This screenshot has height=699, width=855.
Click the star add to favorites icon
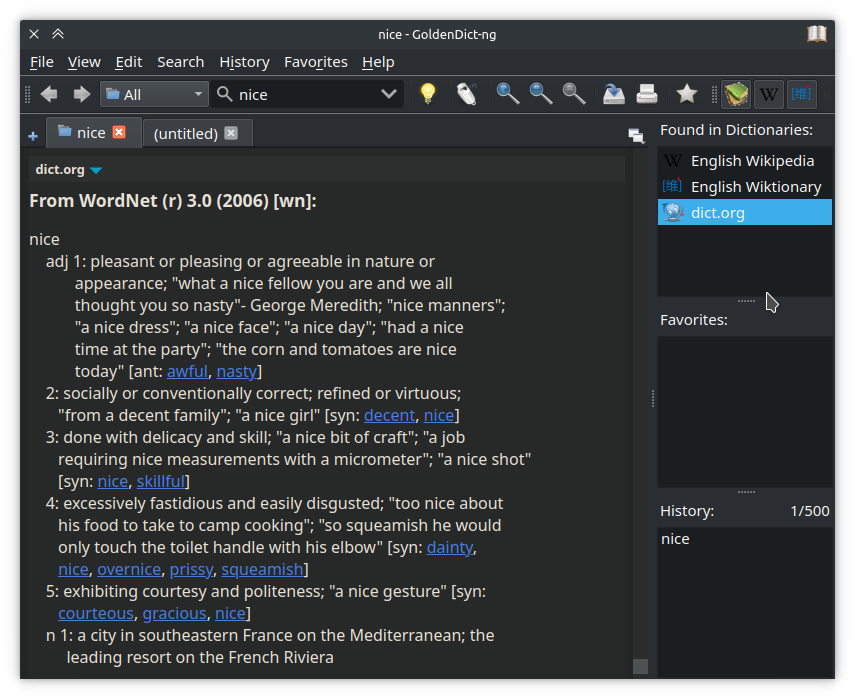coord(686,94)
